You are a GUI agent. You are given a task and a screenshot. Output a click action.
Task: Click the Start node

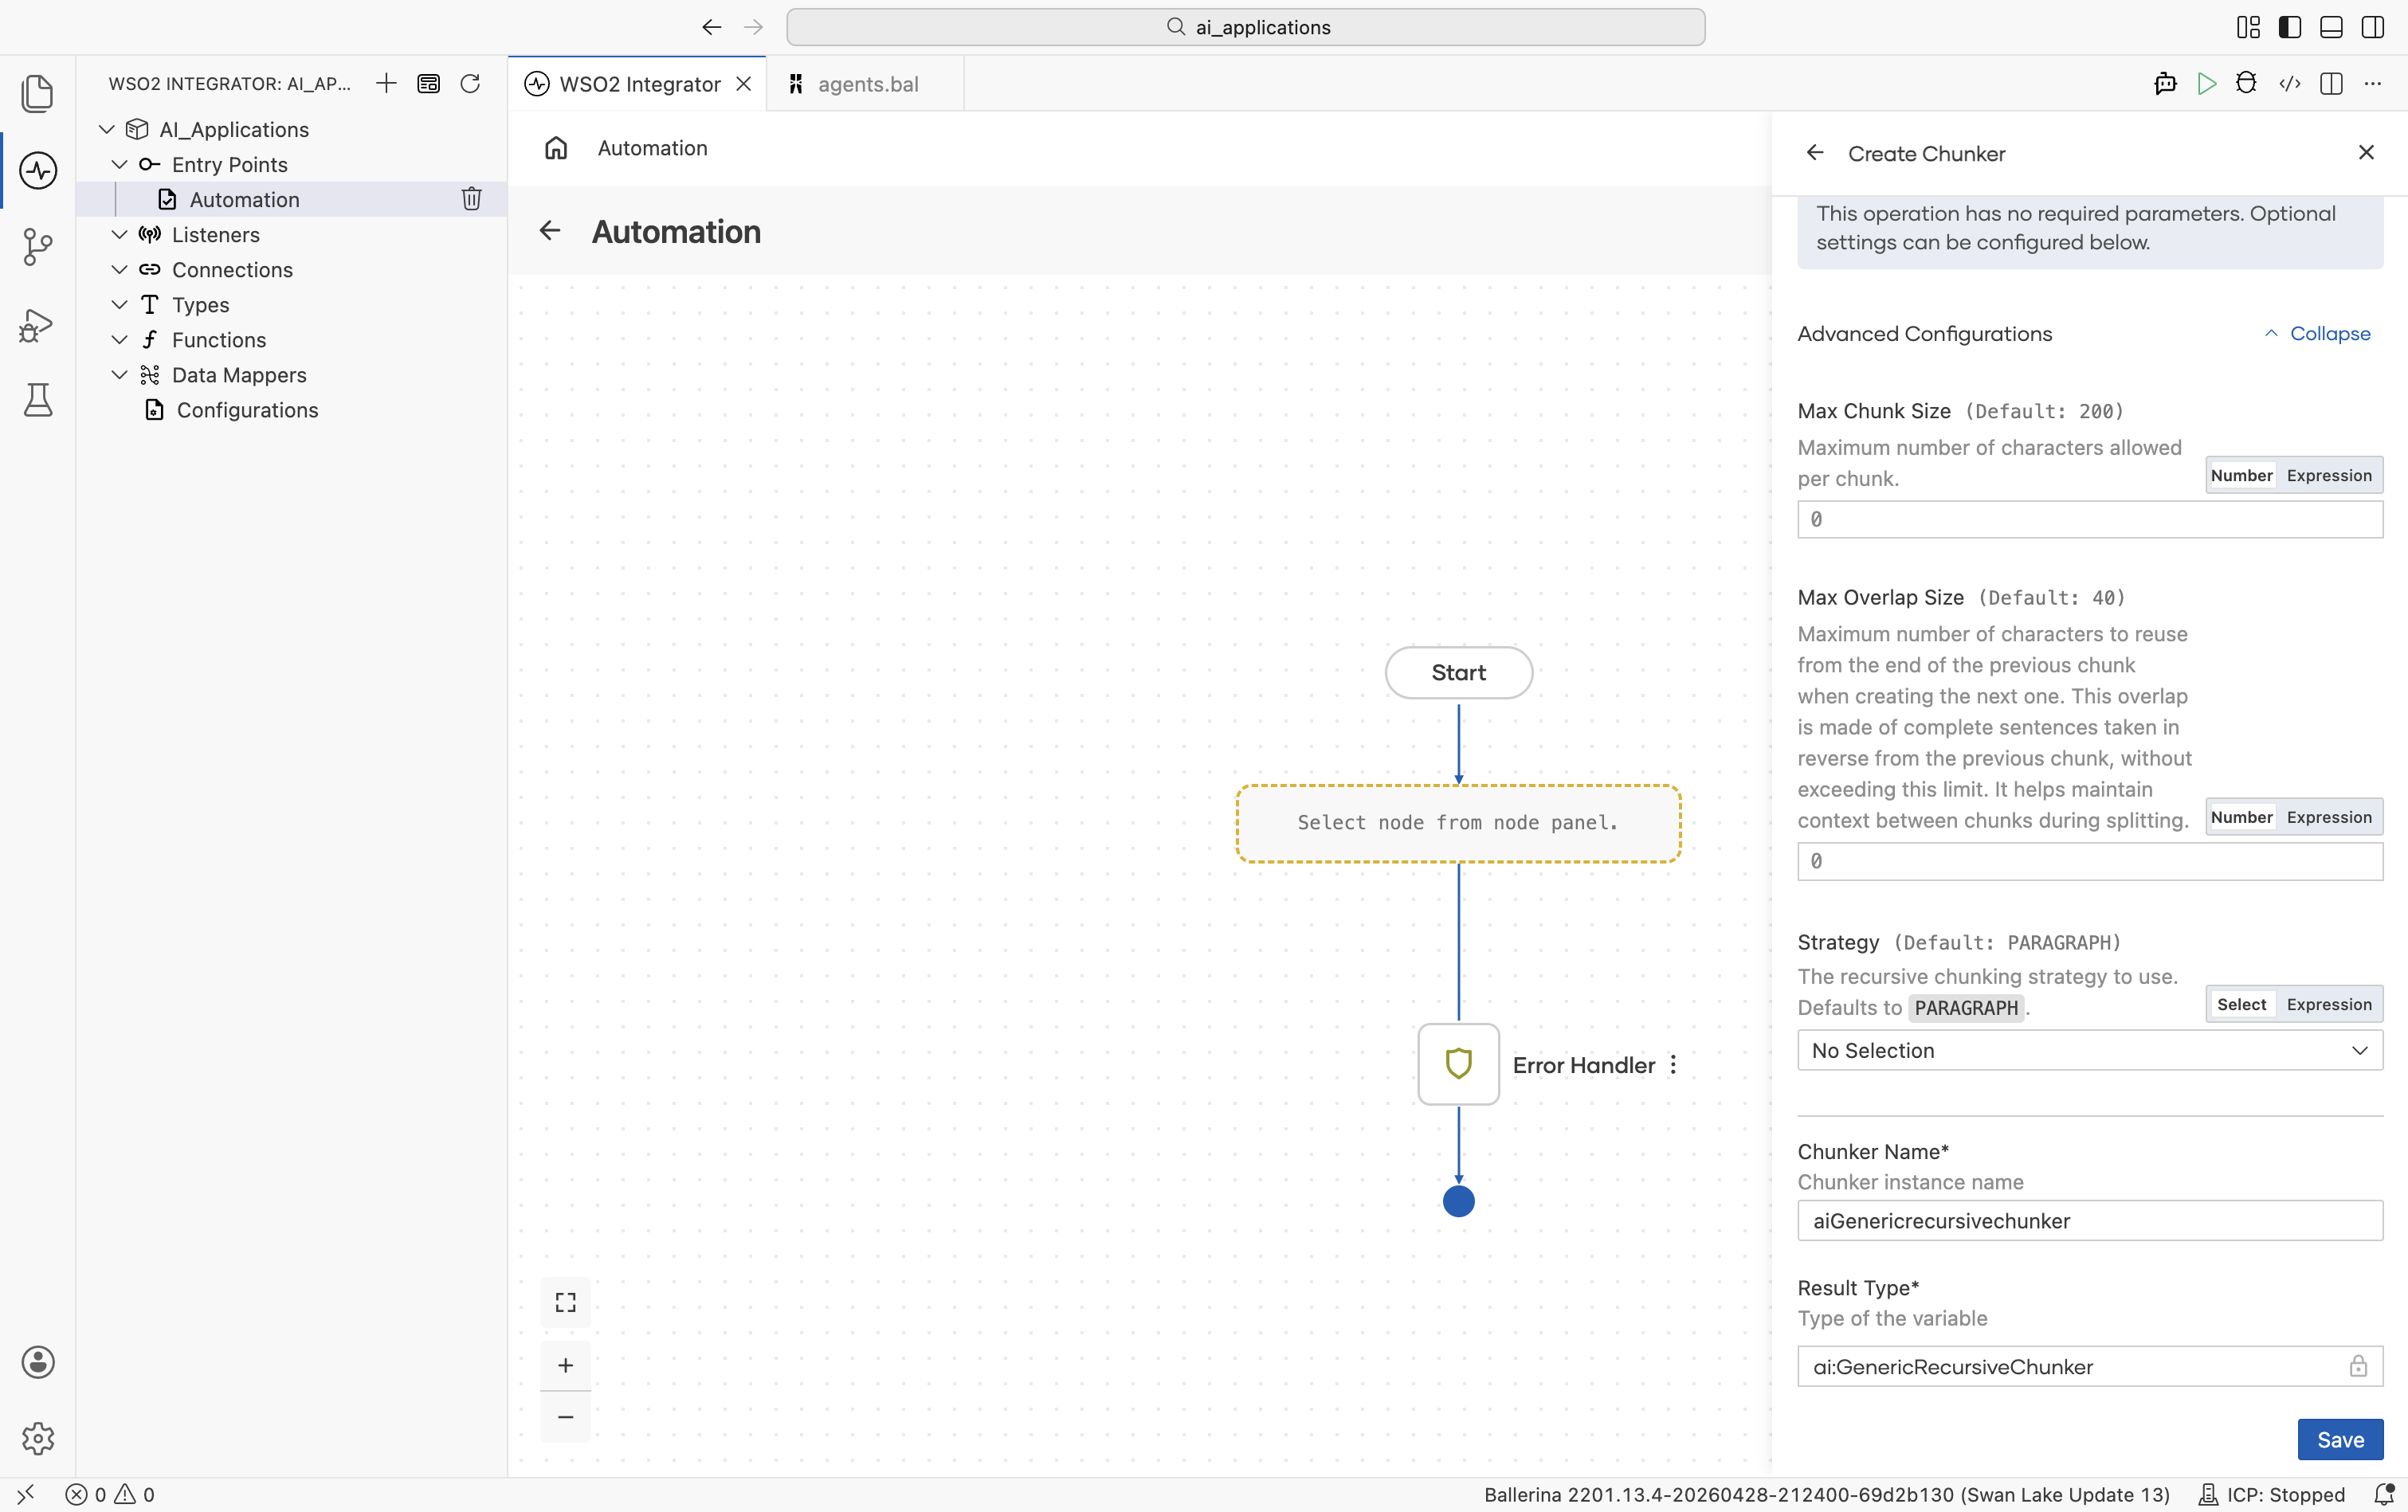click(x=1458, y=672)
